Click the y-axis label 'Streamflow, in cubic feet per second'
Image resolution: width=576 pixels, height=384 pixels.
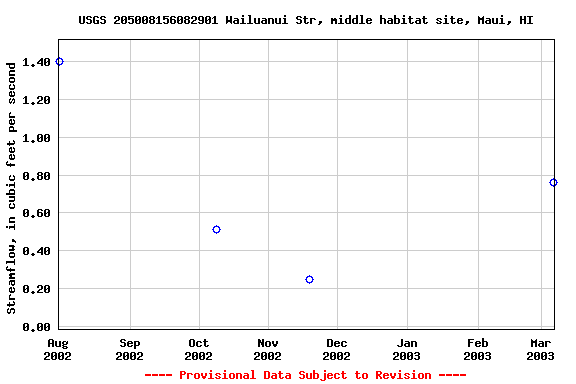click(x=11, y=188)
